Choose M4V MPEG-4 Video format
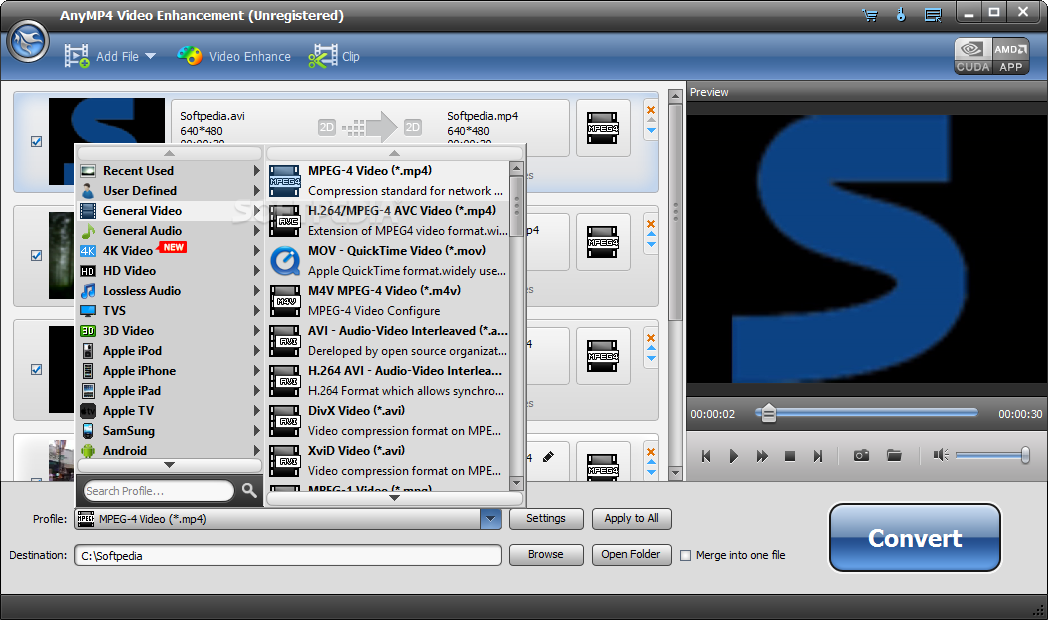 point(388,301)
